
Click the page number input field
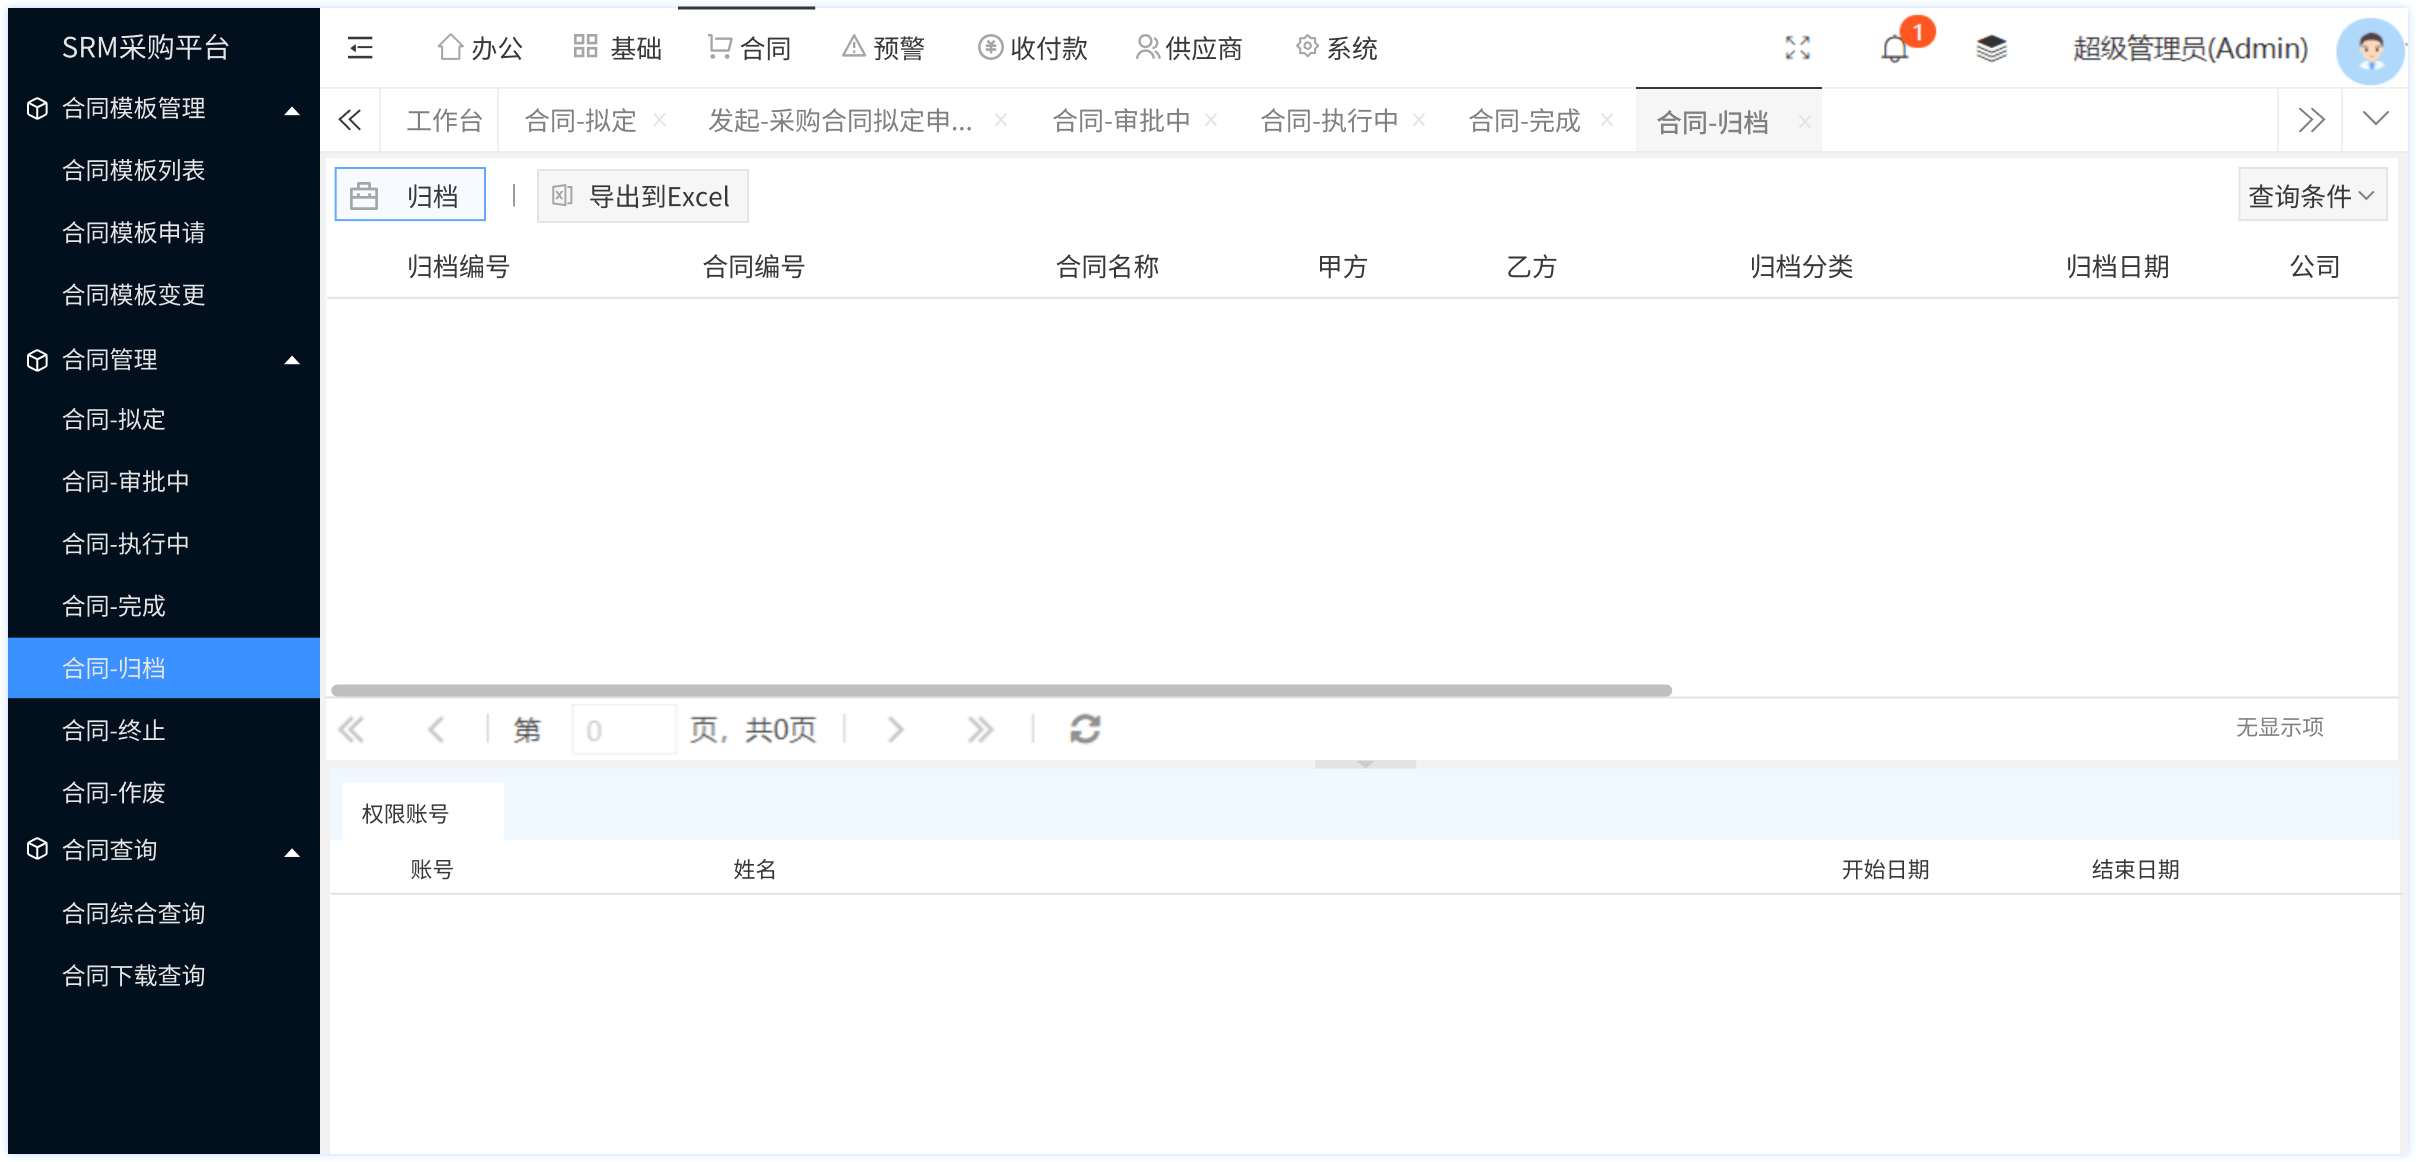coord(623,730)
